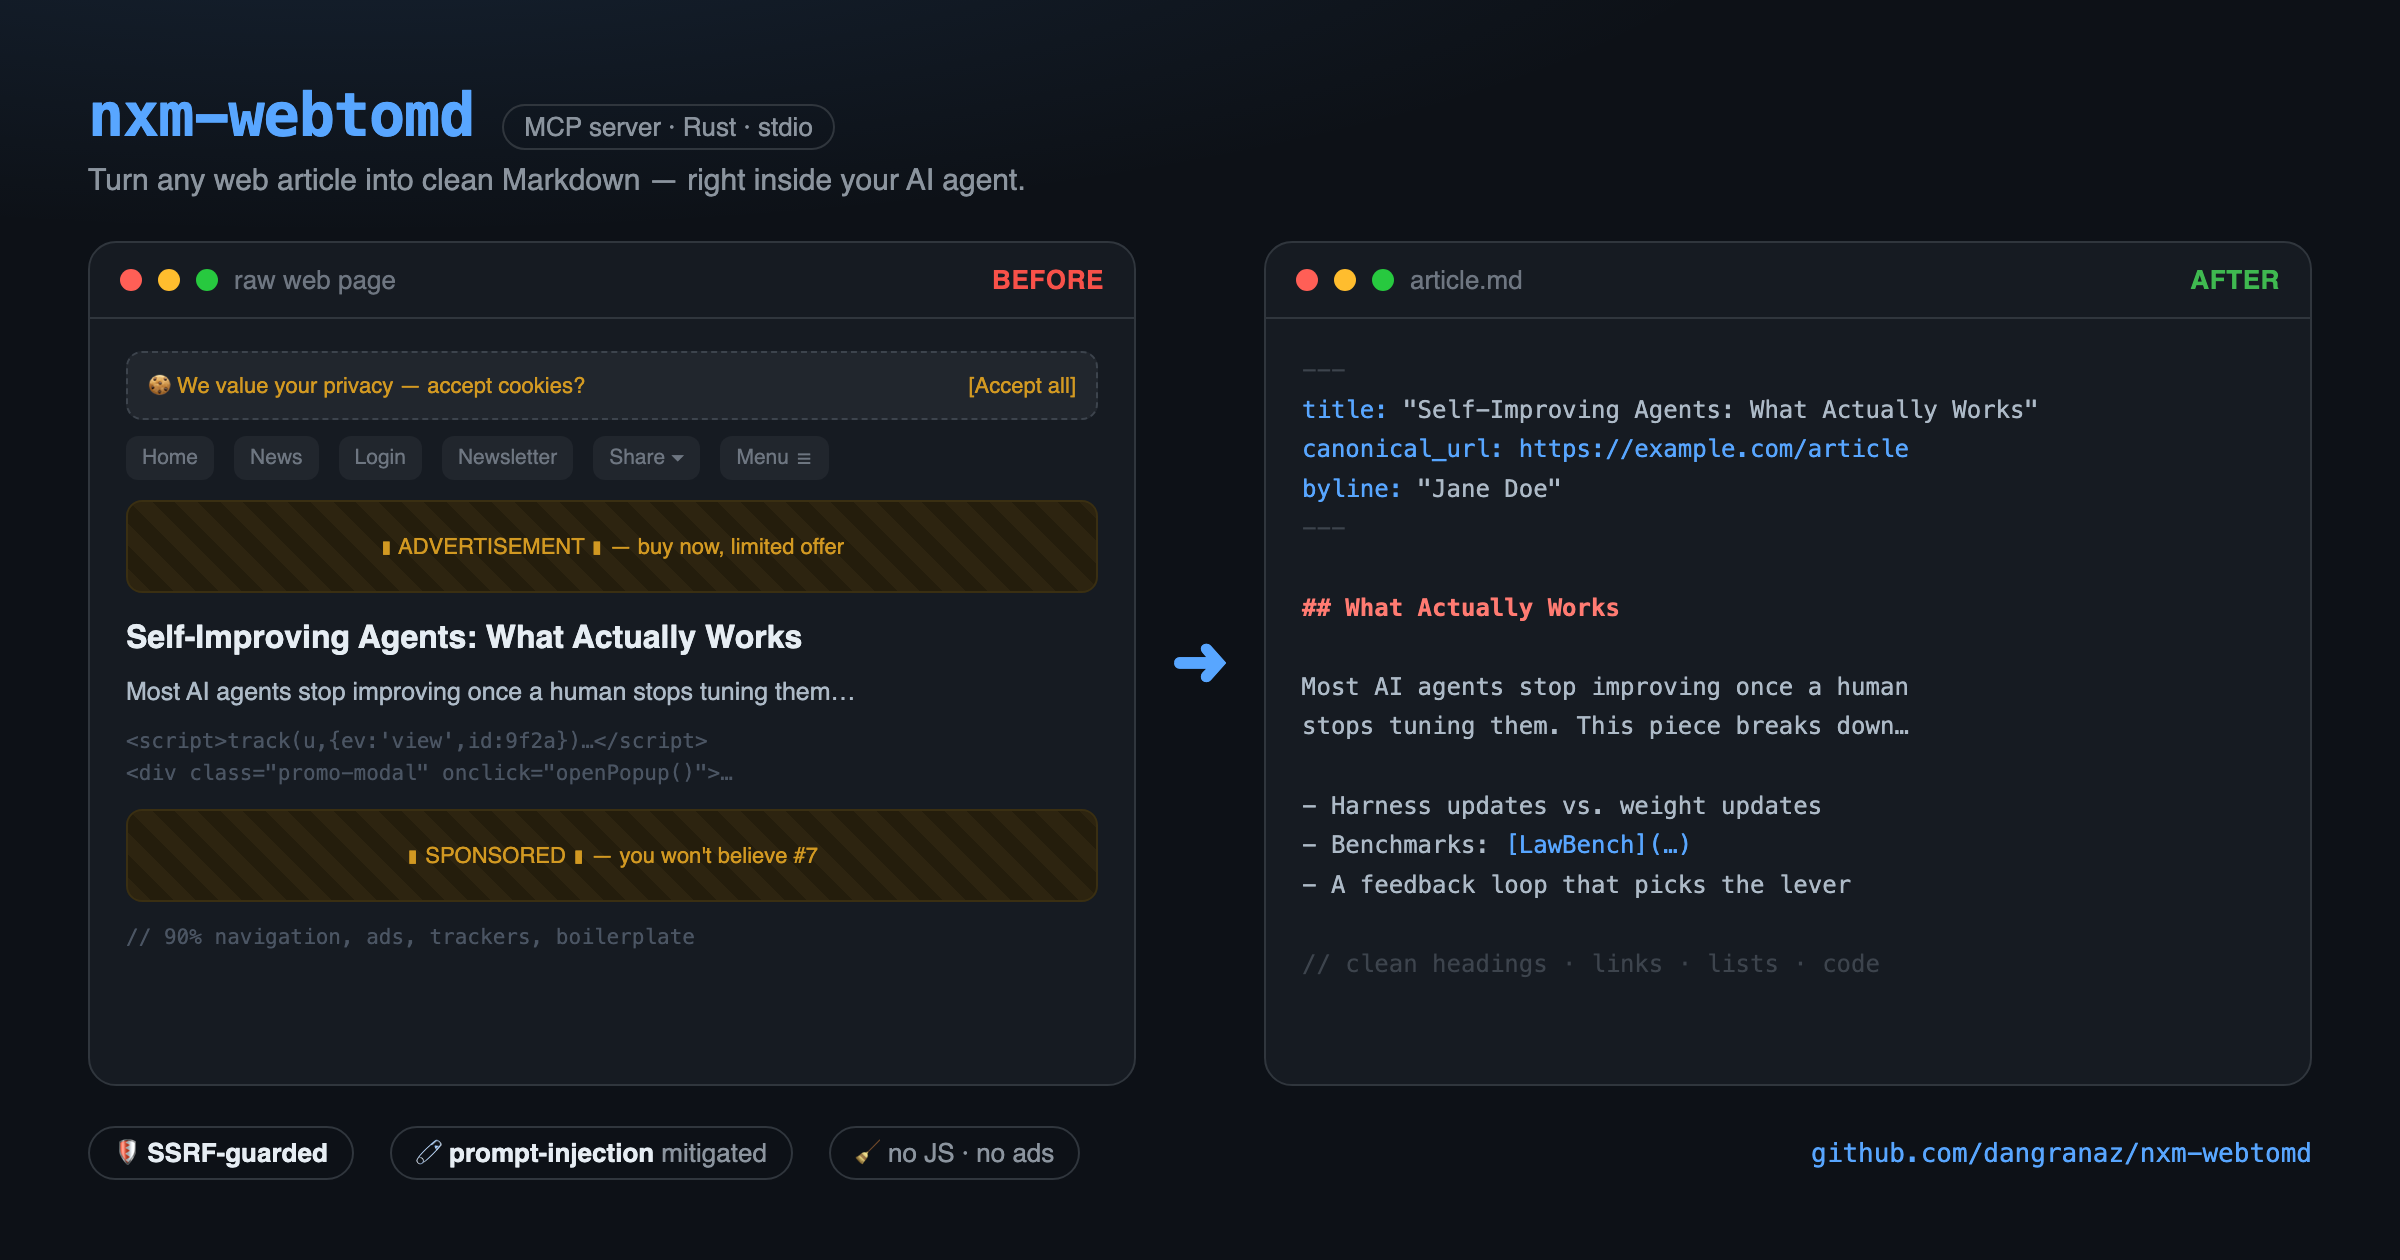Click the MCP server · Rust · stdio badge
The image size is (2400, 1260).
click(668, 127)
